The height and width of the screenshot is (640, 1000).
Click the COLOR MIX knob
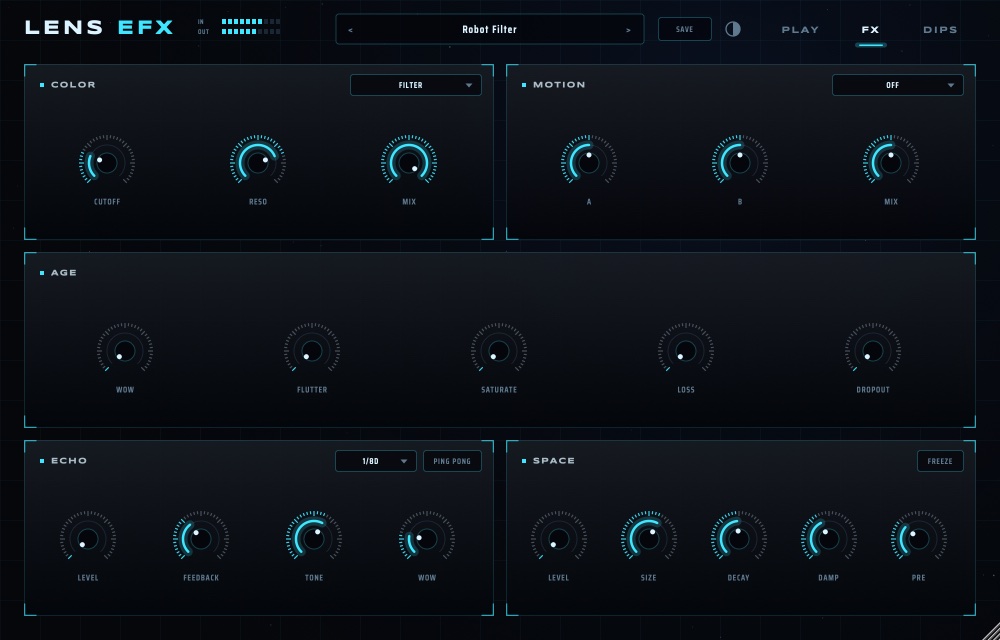409,163
